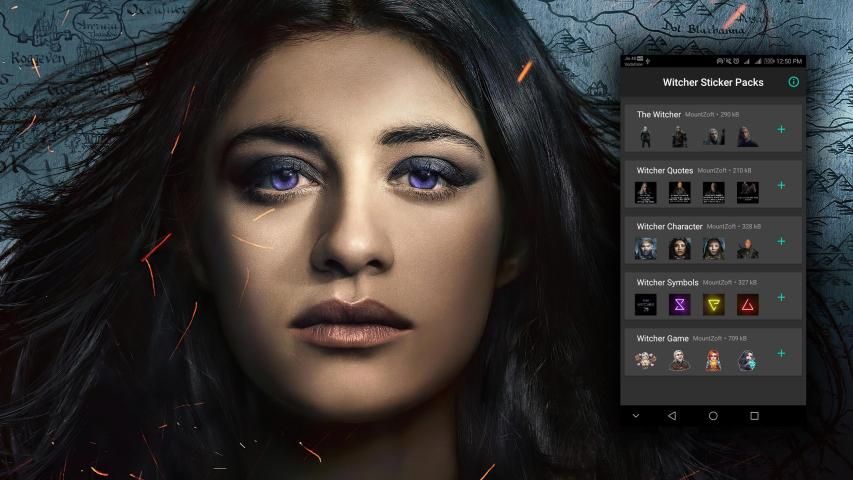Select the yellow triangle symbol sticker

(713, 305)
